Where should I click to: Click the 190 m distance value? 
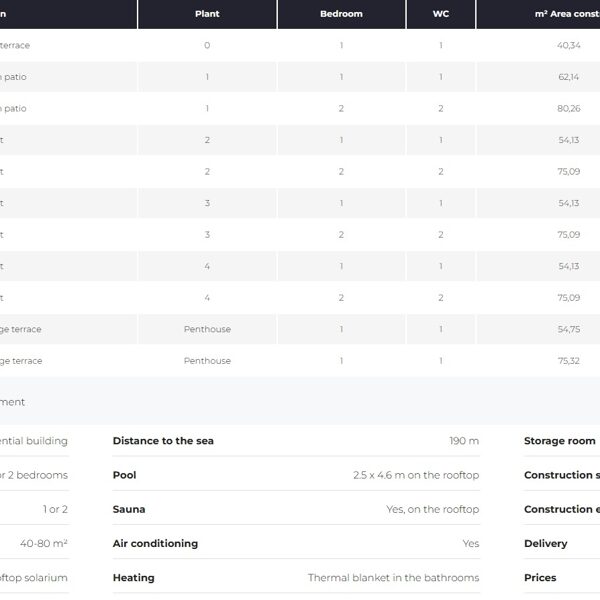click(464, 441)
